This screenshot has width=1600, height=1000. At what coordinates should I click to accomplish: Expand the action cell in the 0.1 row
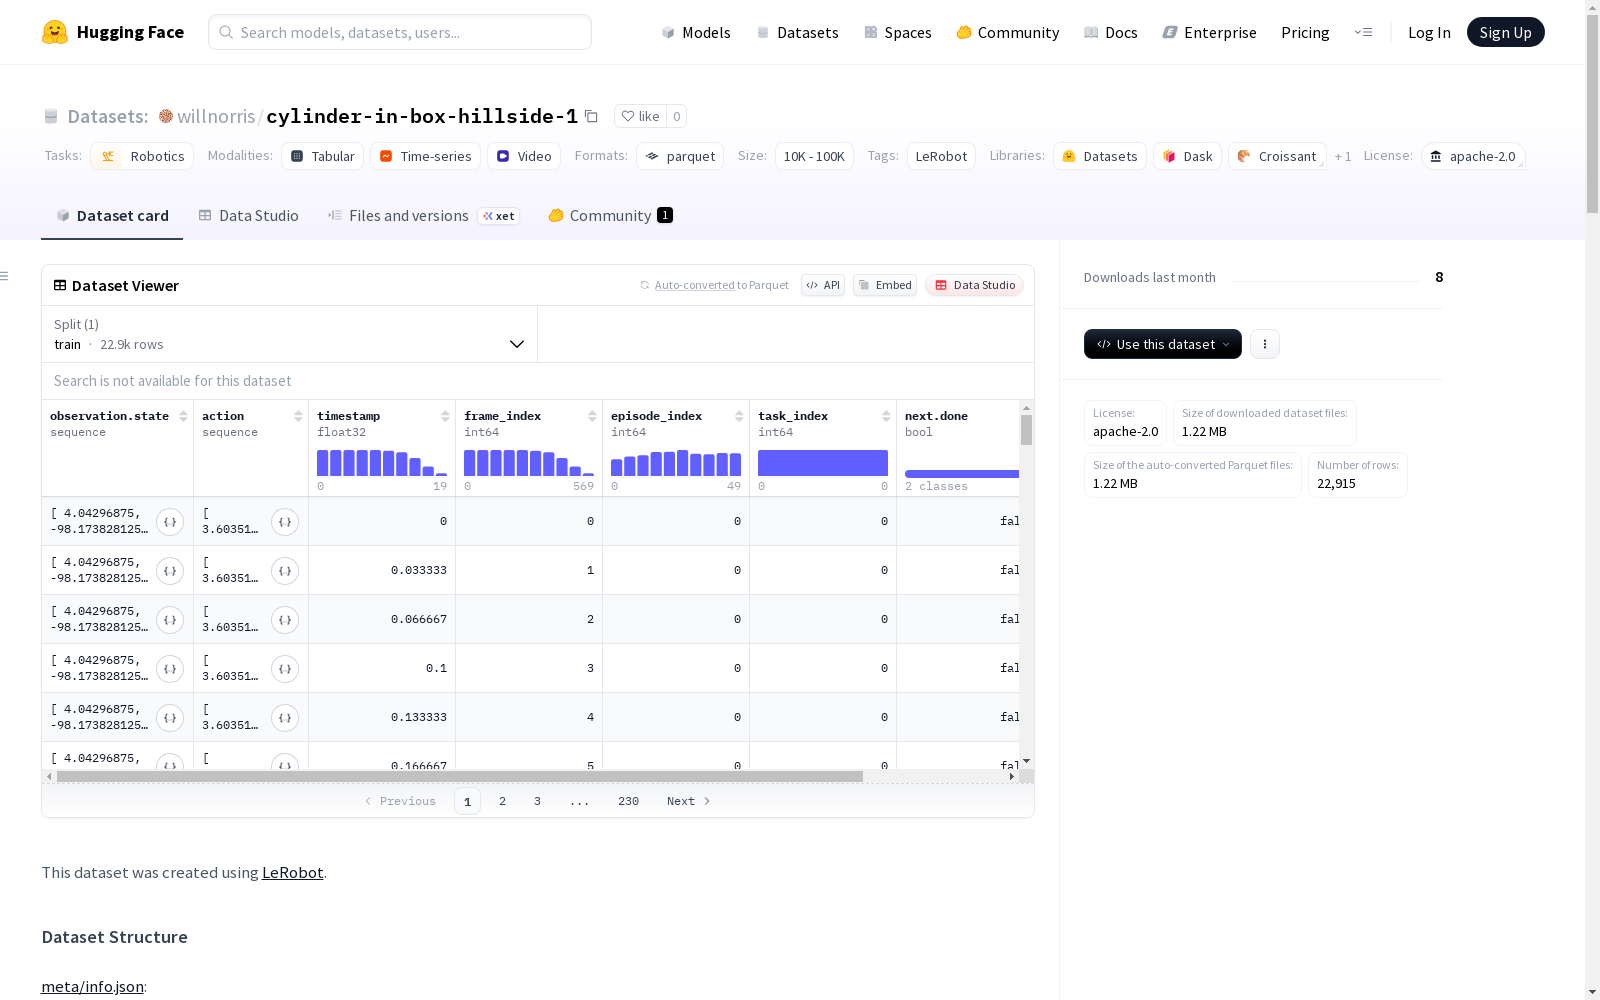tap(285, 669)
